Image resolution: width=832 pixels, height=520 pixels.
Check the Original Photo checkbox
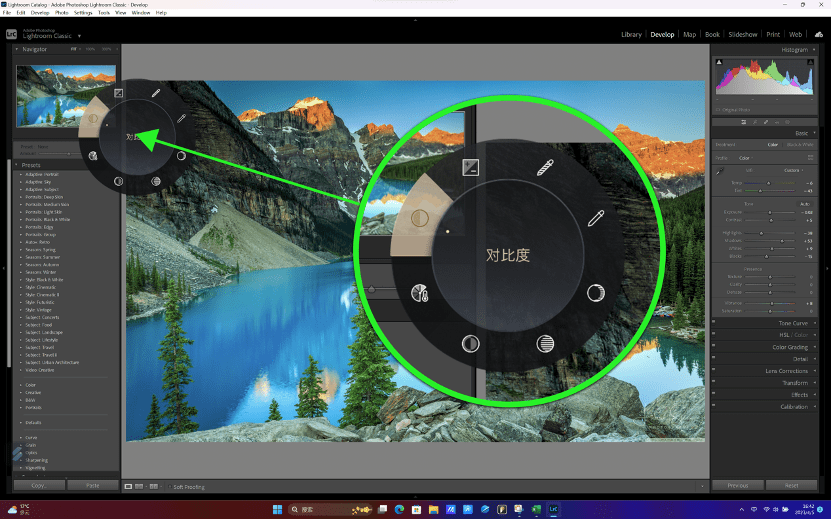click(718, 110)
